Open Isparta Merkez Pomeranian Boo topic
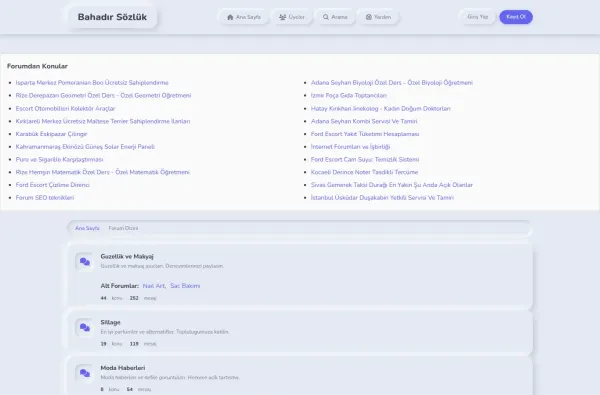 click(92, 83)
